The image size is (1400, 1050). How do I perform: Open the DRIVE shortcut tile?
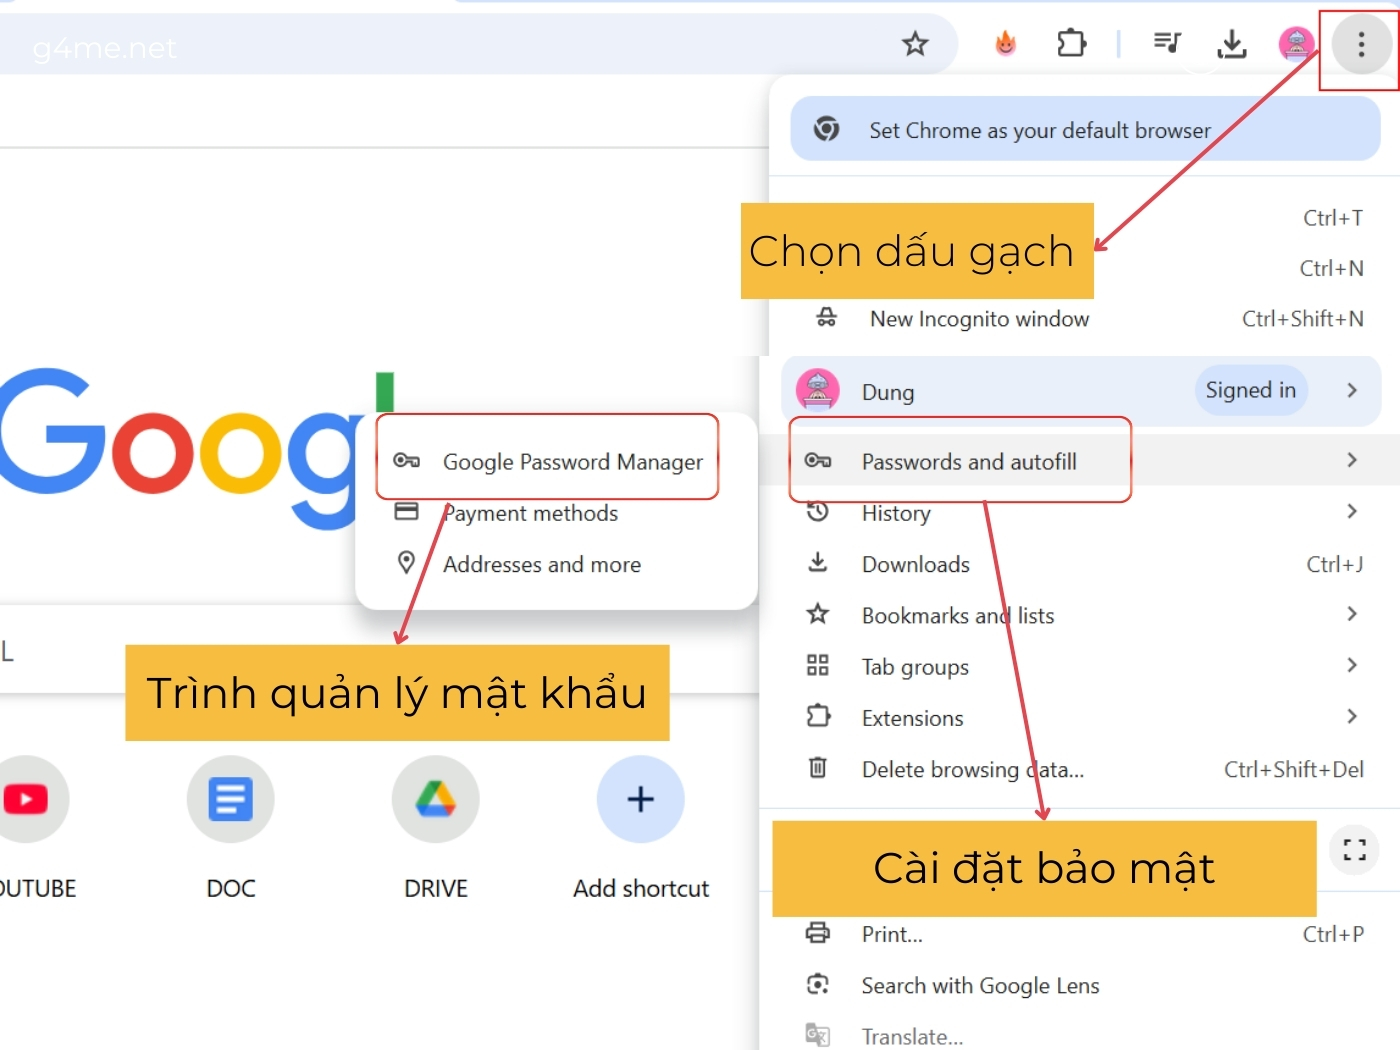click(x=435, y=799)
